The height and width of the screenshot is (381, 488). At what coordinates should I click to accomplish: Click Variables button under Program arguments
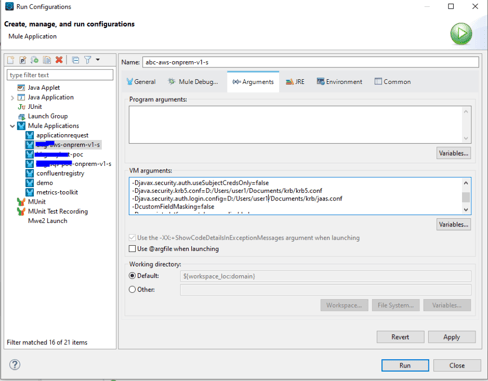[x=453, y=153]
